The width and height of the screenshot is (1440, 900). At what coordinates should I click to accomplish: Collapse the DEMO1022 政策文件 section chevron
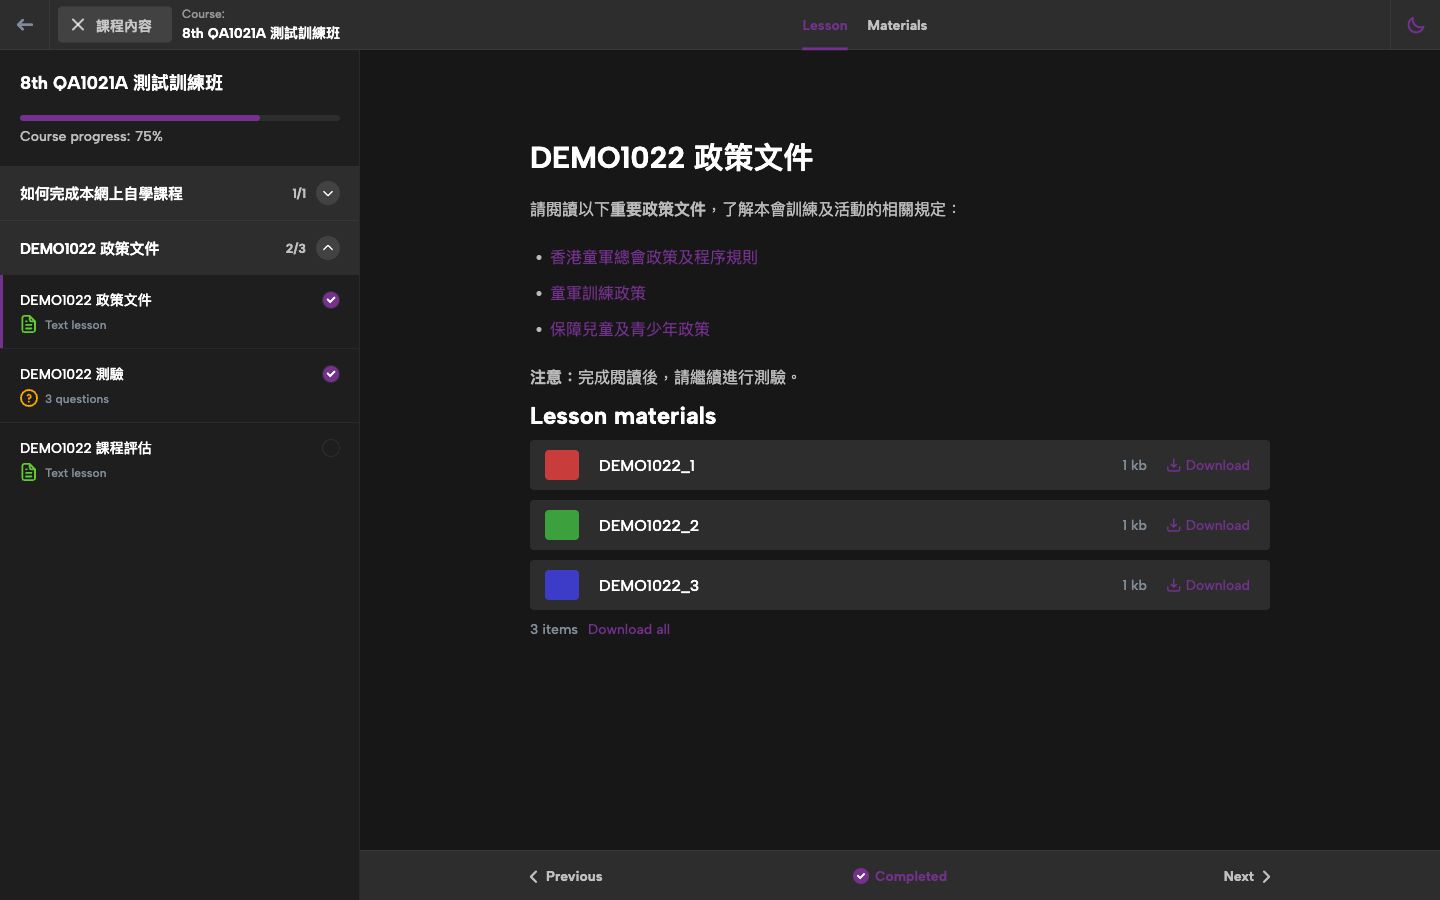[x=328, y=248]
